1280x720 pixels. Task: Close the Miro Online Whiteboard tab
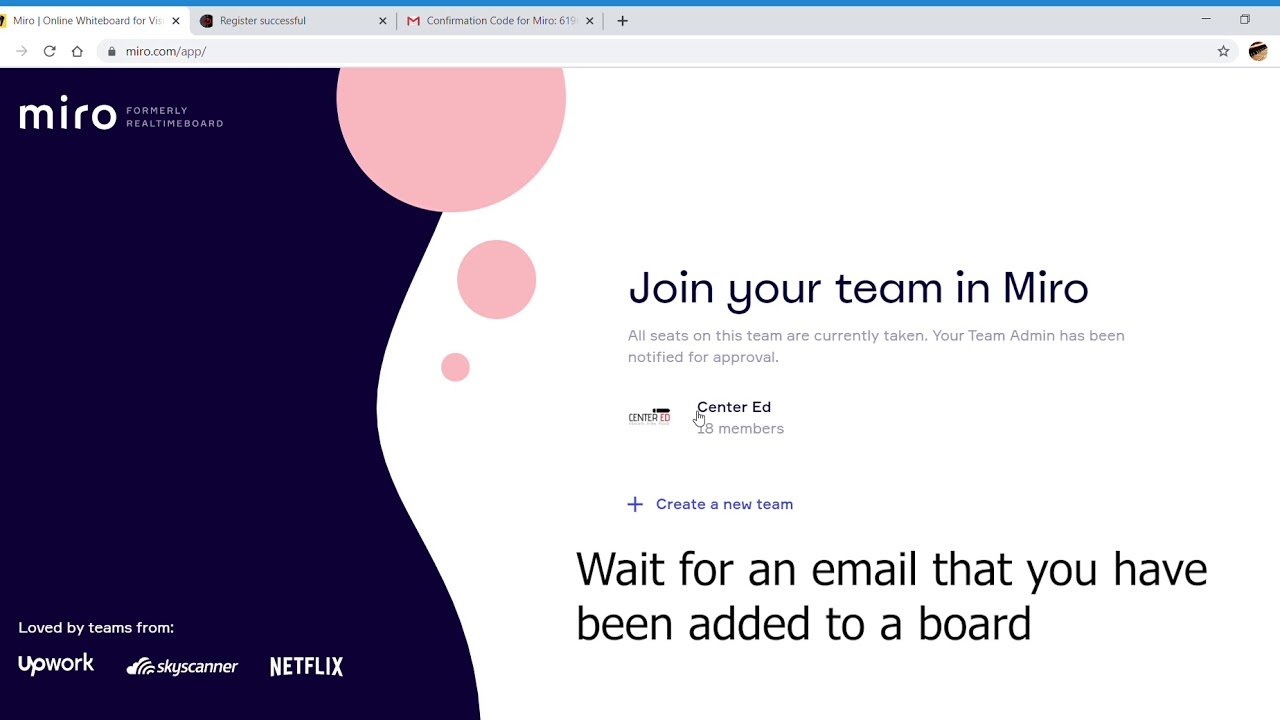[x=176, y=20]
